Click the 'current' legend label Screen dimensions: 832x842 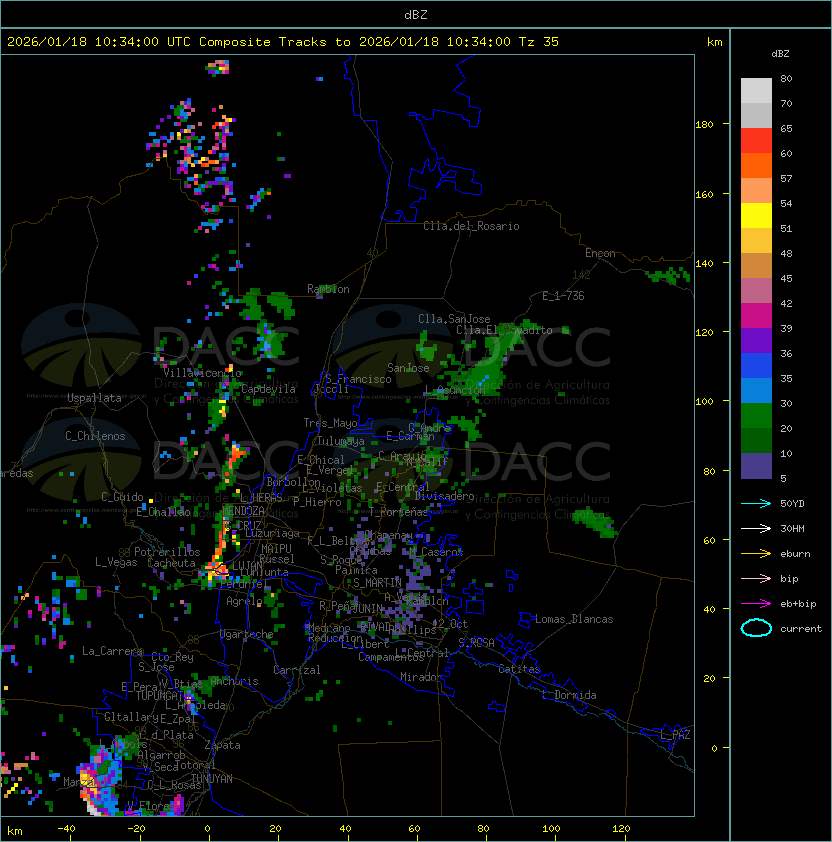click(801, 629)
